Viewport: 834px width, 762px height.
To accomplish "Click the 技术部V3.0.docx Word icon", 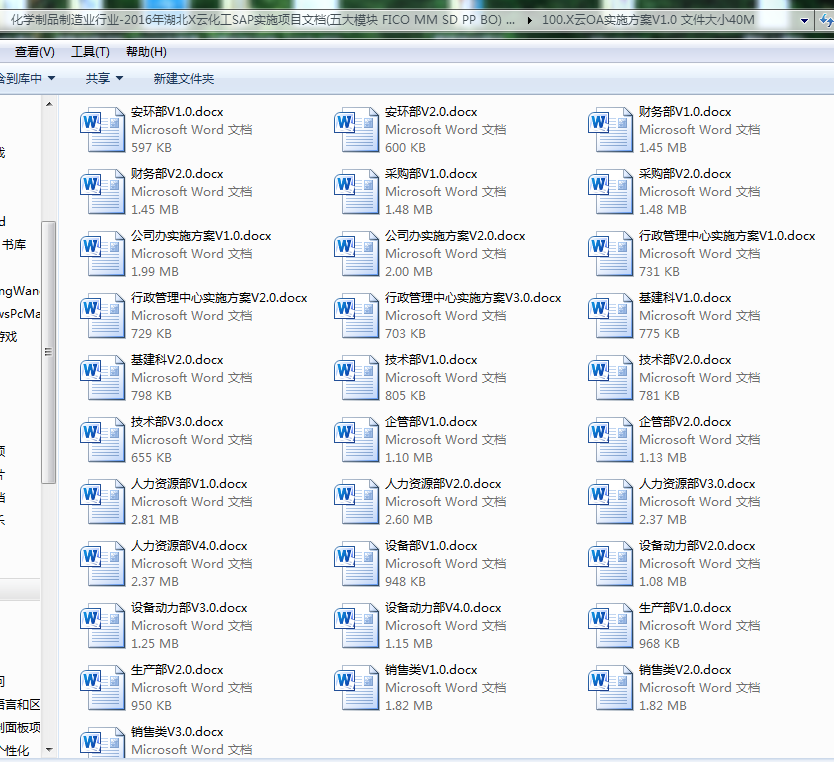I will coord(104,440).
